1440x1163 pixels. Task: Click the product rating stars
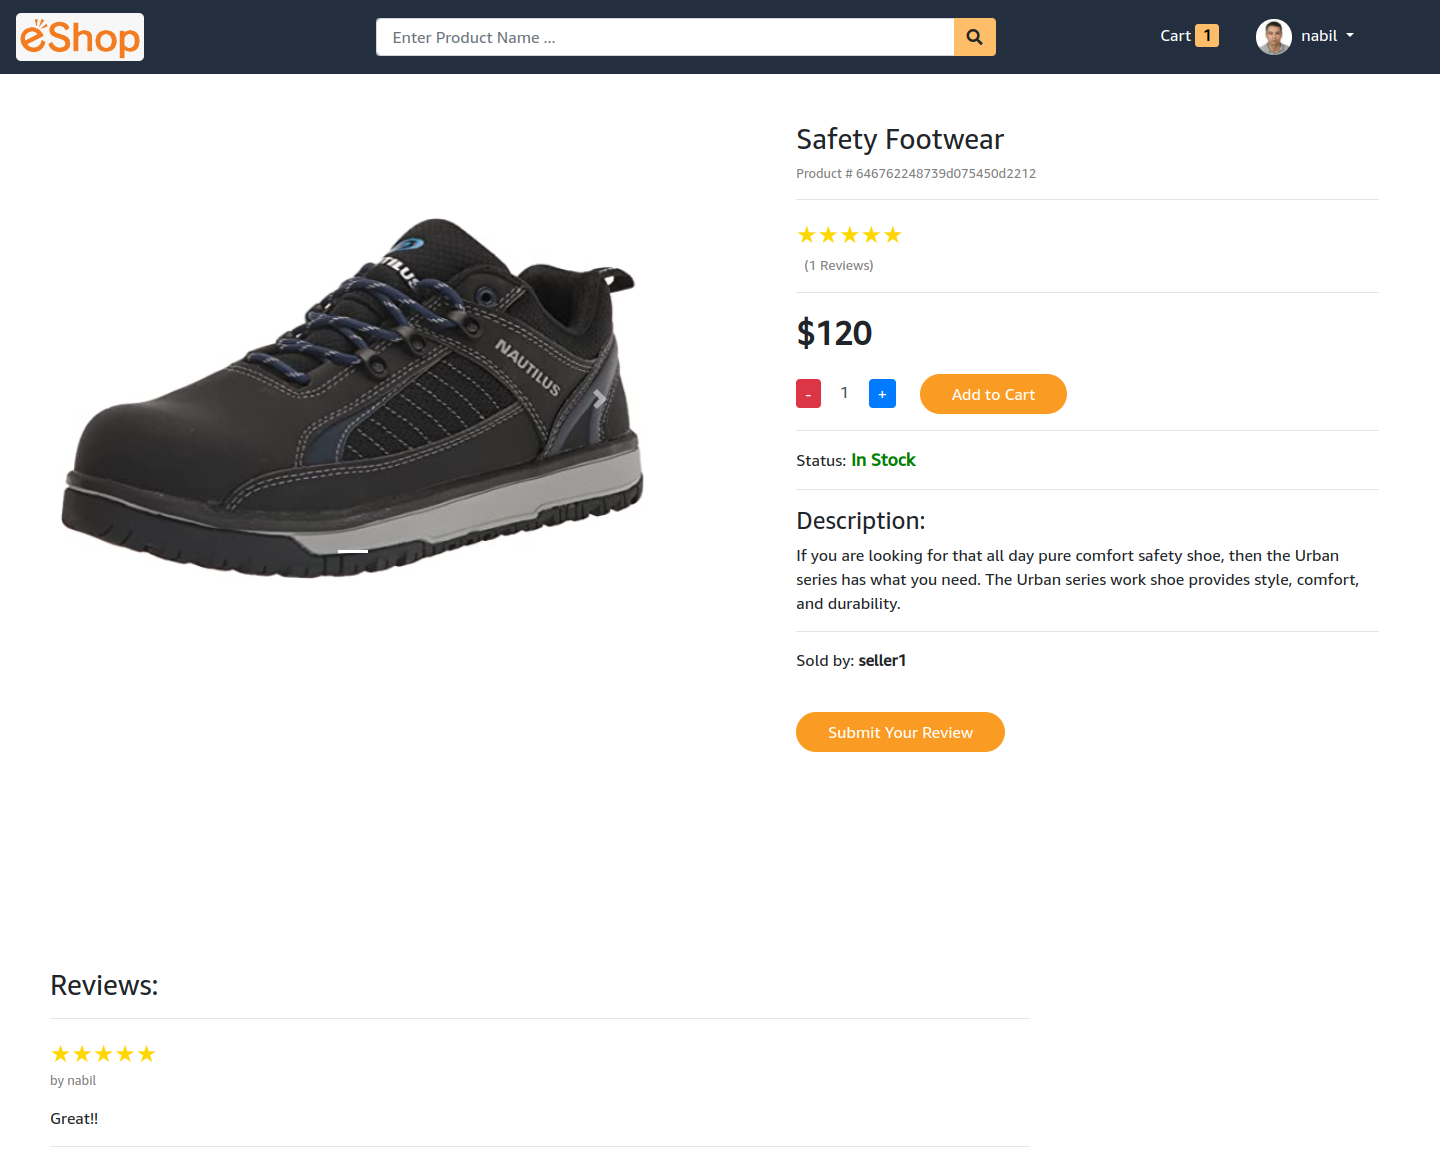[x=849, y=235]
